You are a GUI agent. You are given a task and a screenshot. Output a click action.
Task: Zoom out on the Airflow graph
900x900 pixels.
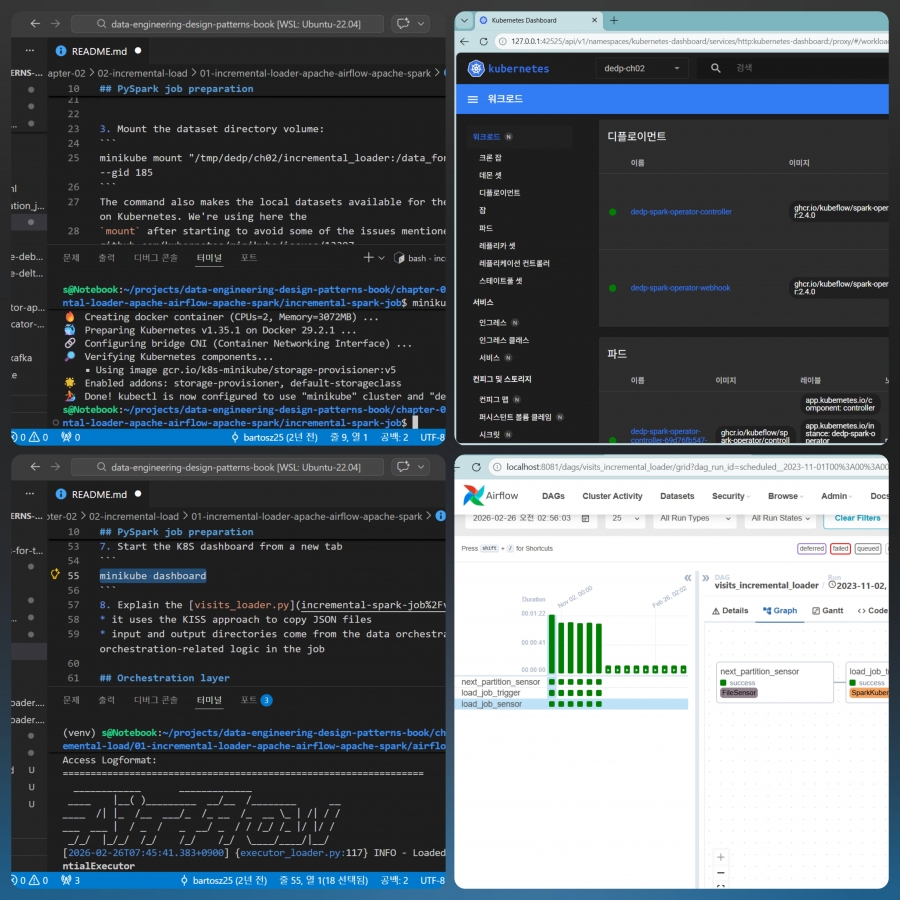[x=720, y=873]
